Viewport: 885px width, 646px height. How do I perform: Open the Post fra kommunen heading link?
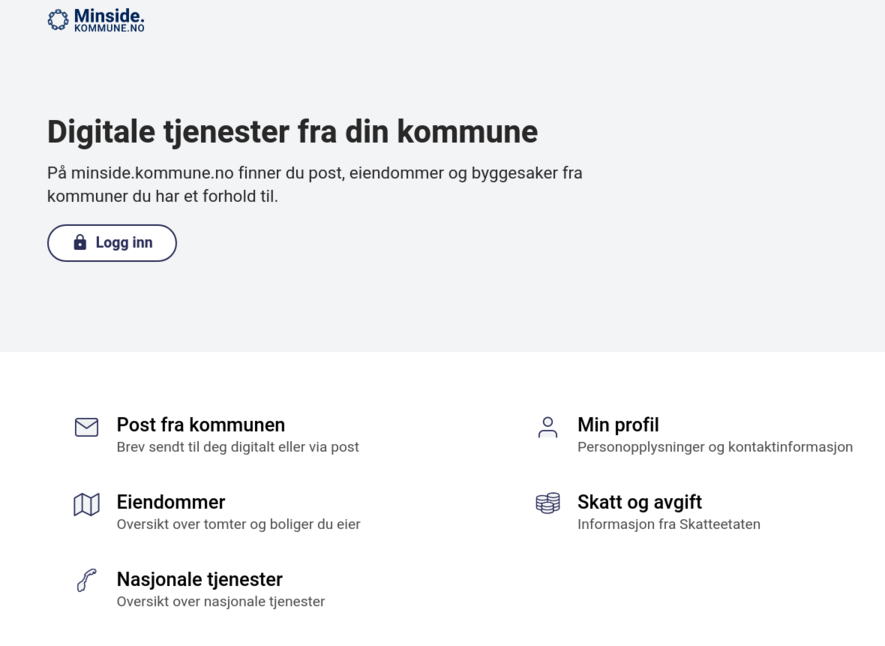pos(200,425)
